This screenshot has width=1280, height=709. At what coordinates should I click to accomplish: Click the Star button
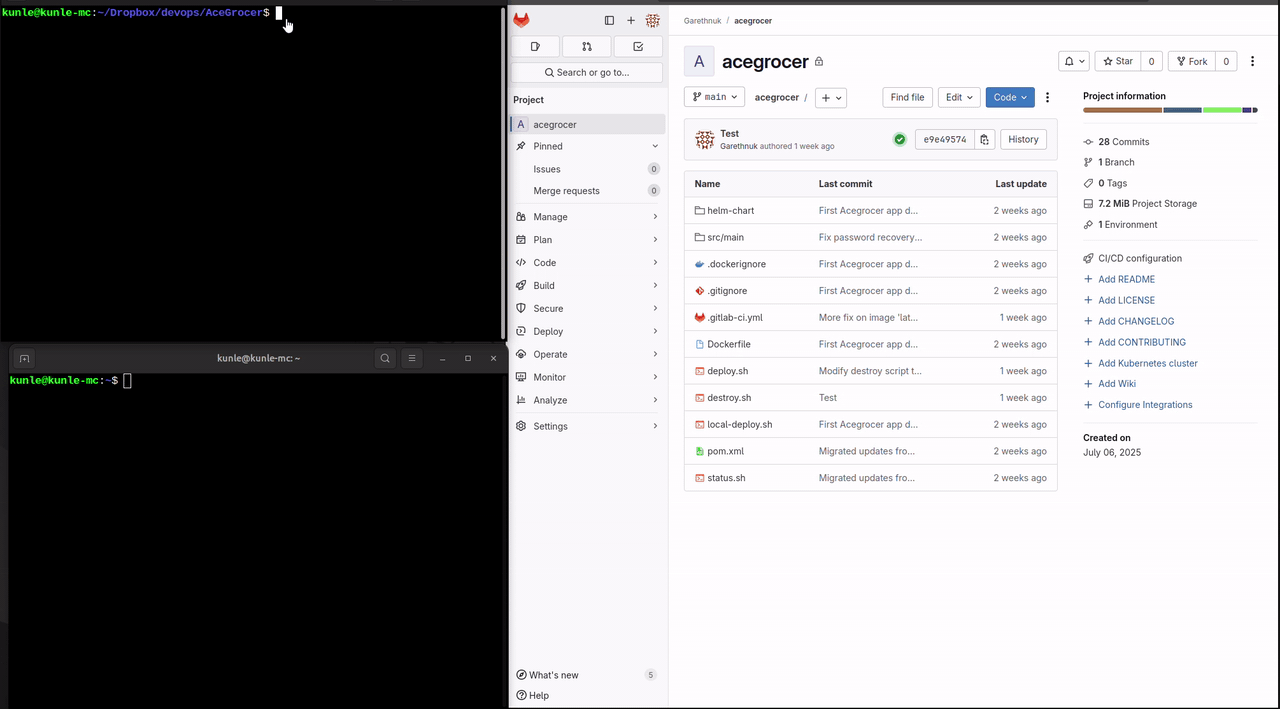point(1117,61)
